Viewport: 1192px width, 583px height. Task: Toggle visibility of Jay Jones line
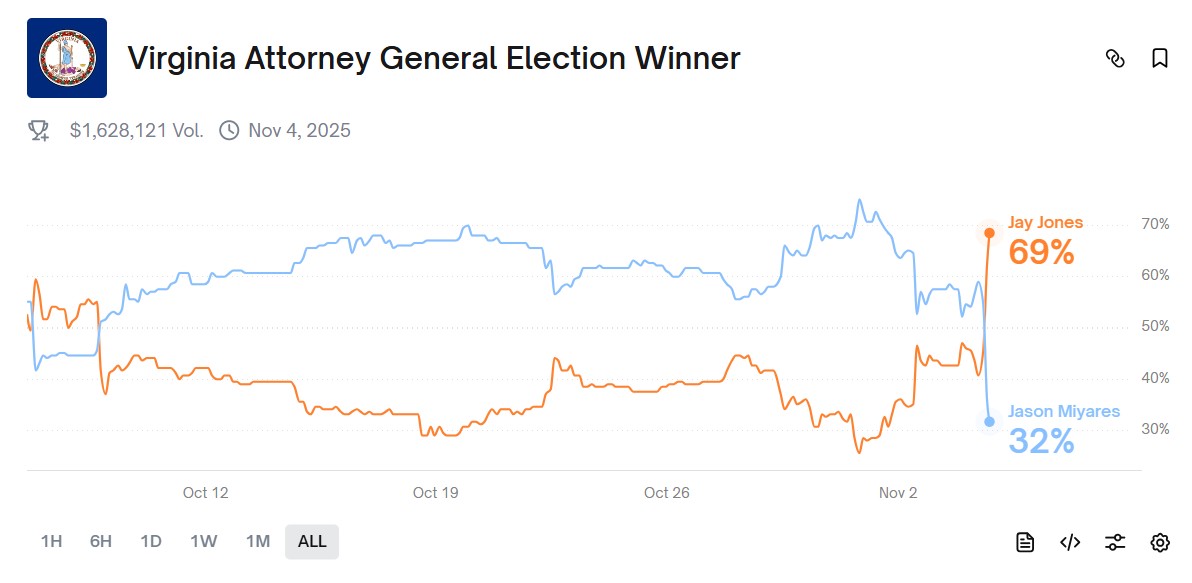(x=1045, y=222)
